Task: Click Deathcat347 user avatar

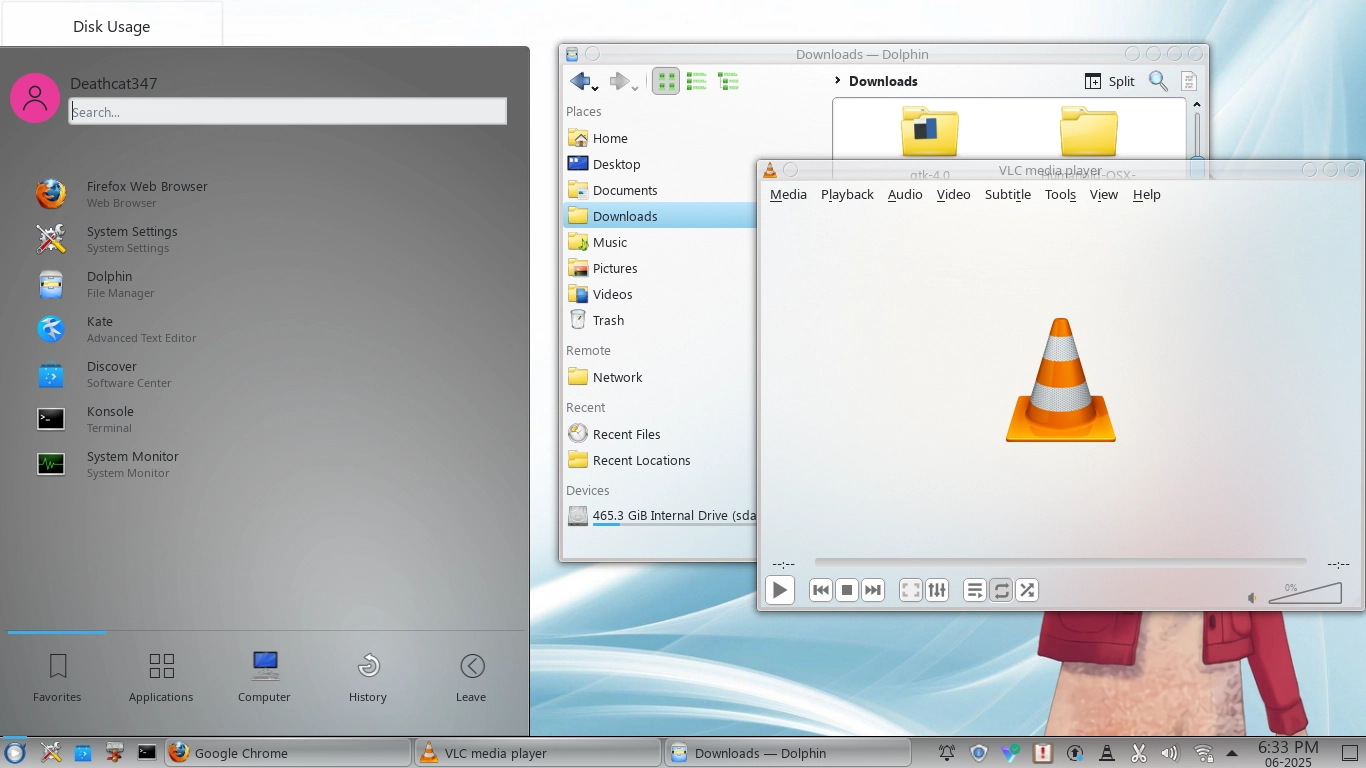Action: [x=35, y=97]
